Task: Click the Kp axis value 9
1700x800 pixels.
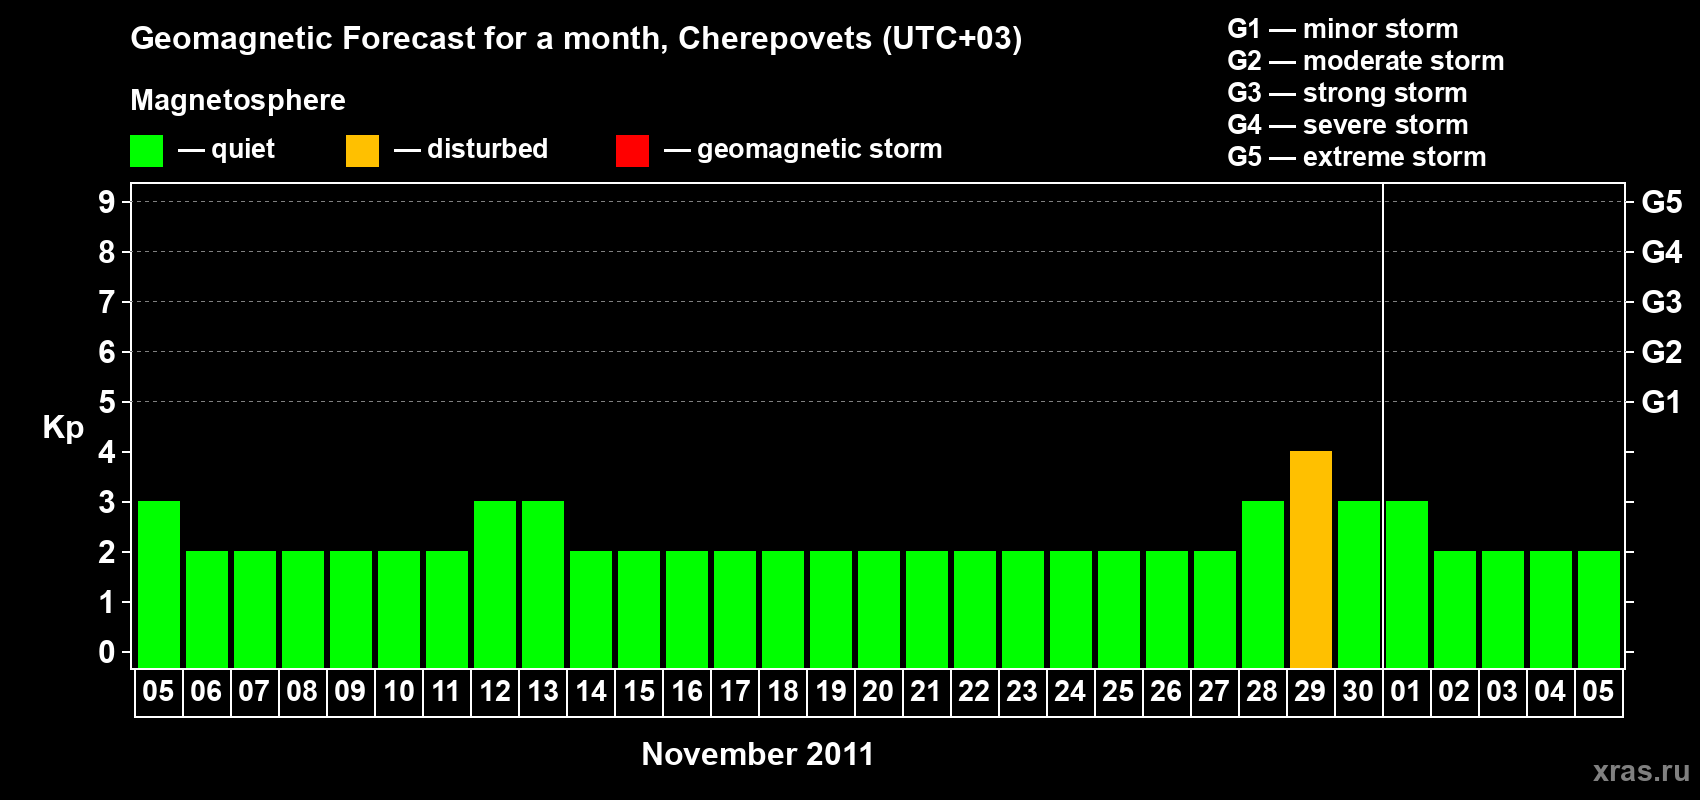Action: pos(107,202)
